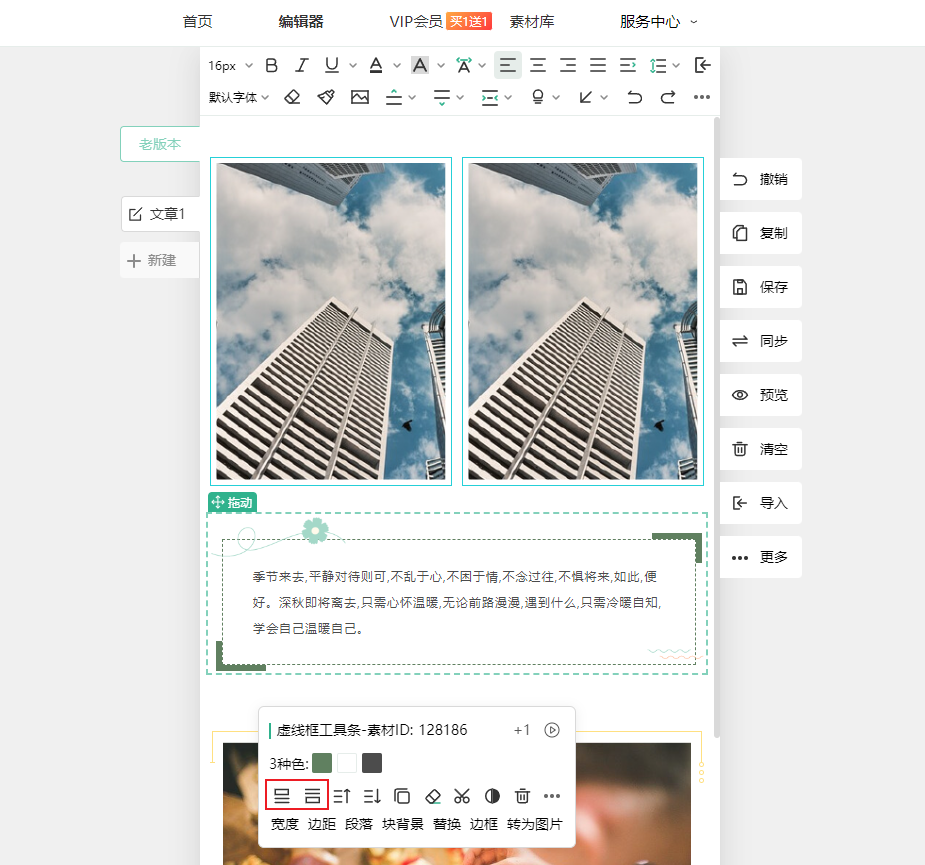Viewport: 925px width, 865px height.
Task: Click the insert image icon
Action: point(360,97)
